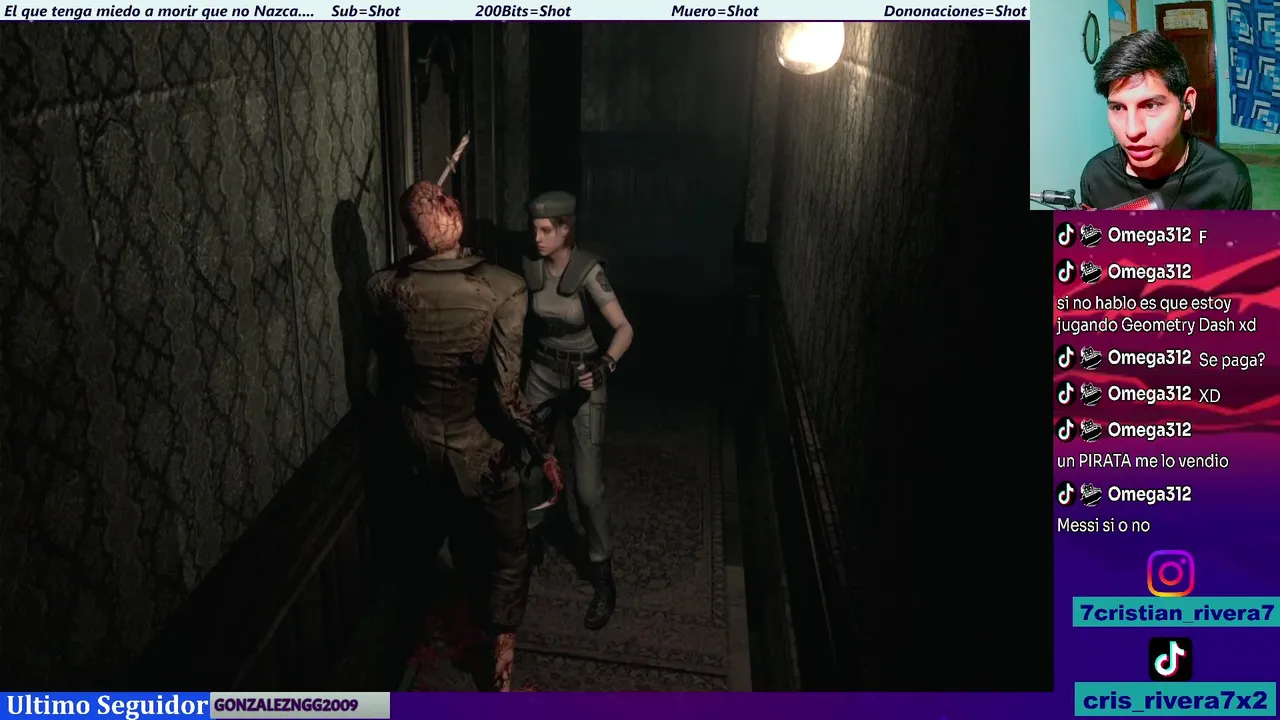Click the chat message "Se paga?"

(x=1231, y=359)
